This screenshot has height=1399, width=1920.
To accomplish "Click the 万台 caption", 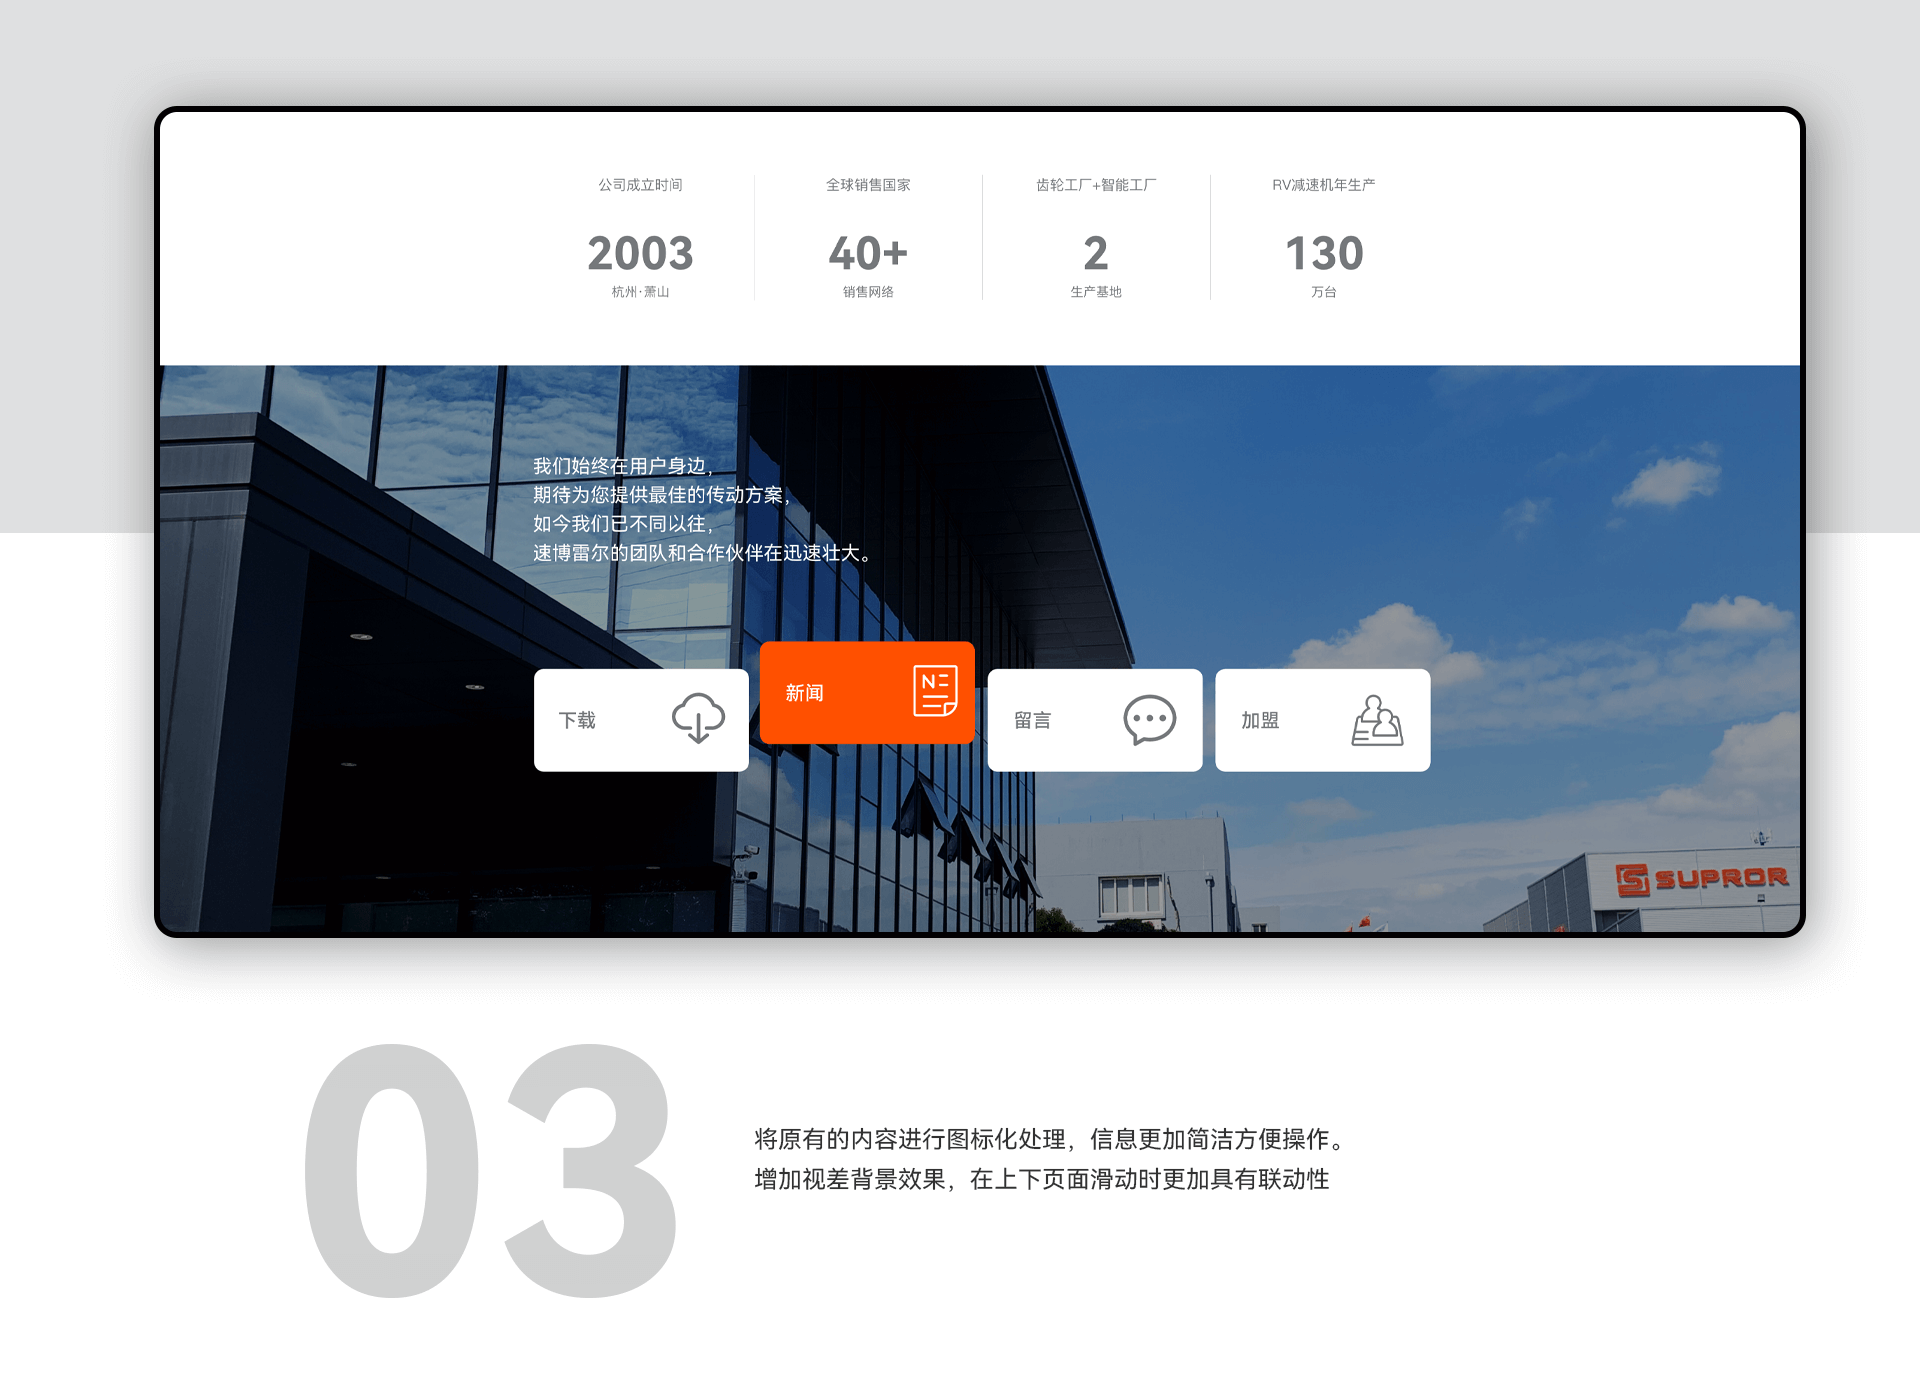I will click(x=1324, y=292).
